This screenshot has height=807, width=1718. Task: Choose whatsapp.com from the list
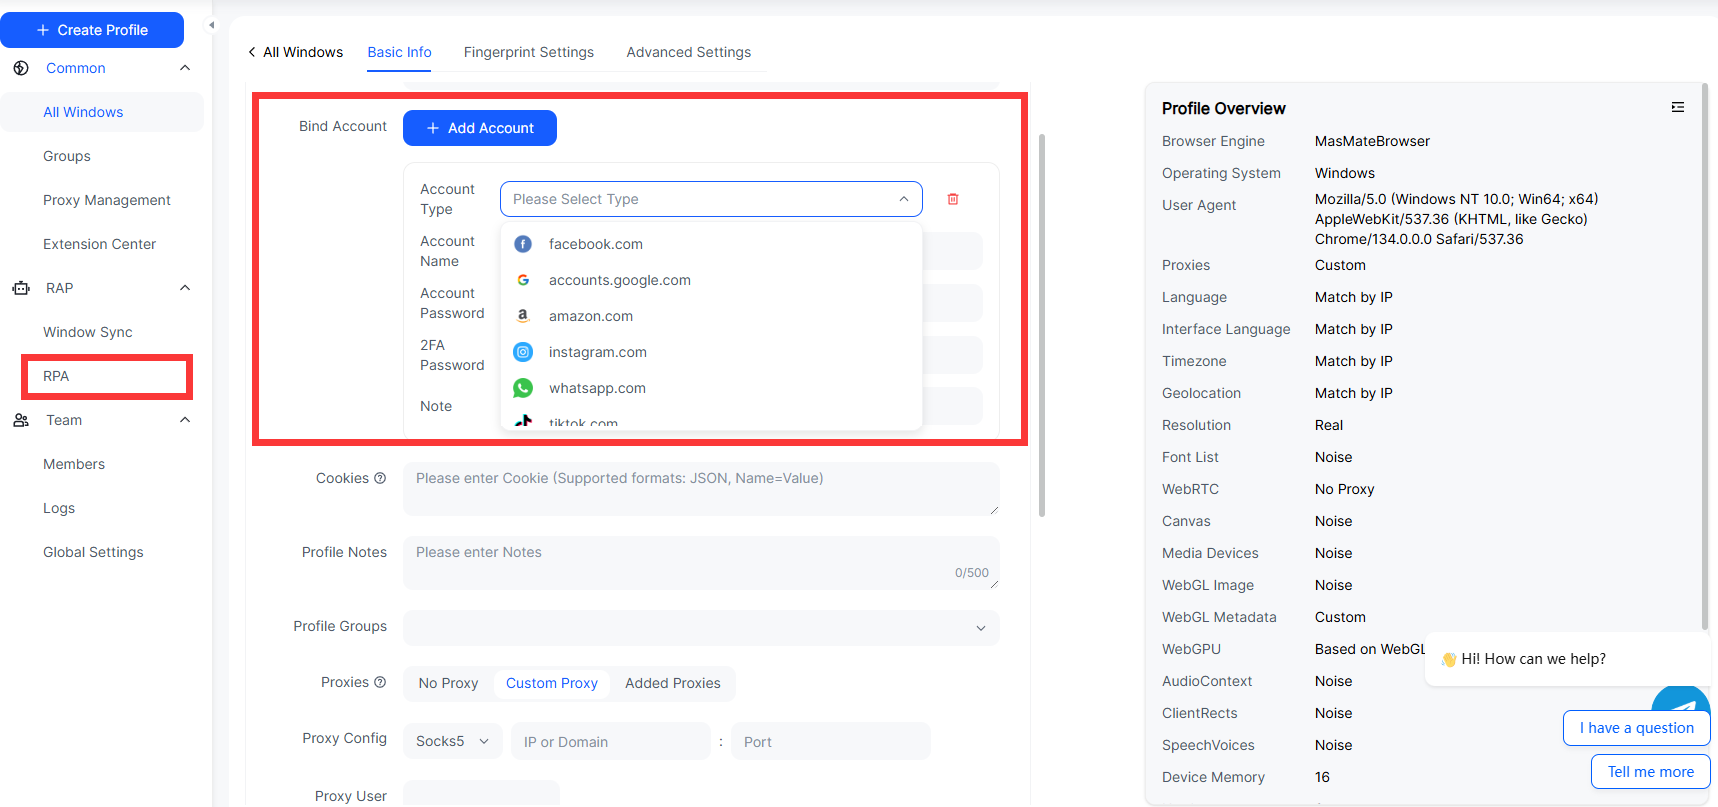click(597, 388)
